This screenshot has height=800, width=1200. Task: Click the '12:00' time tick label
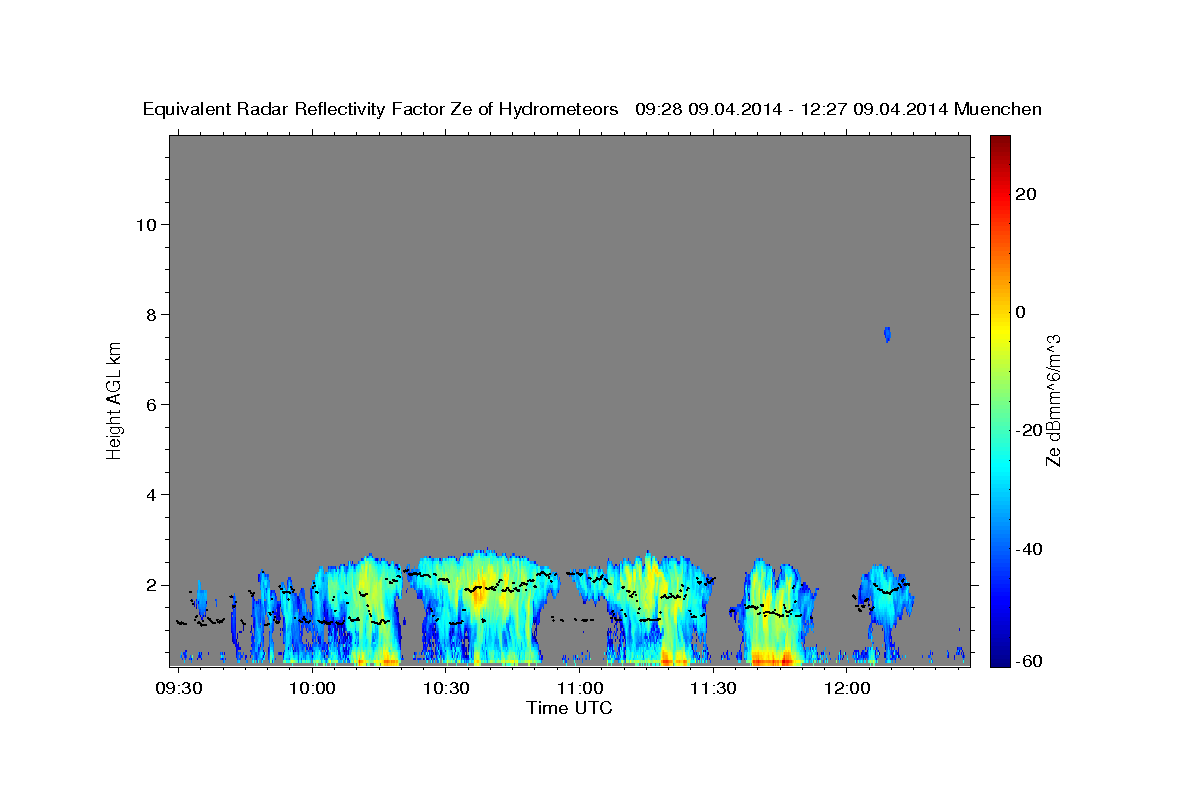point(846,688)
